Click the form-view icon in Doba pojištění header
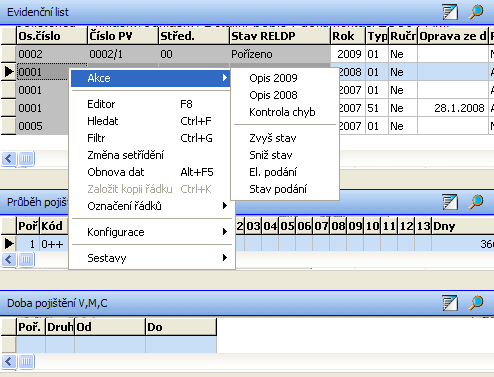The width and height of the screenshot is (494, 377). point(450,303)
